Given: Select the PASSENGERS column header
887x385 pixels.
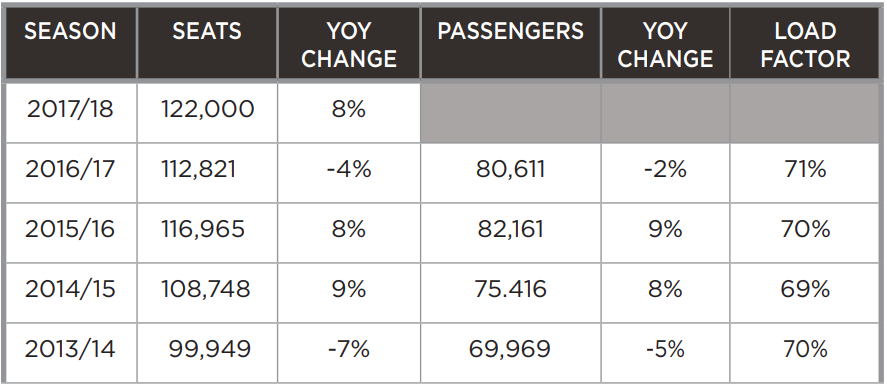Looking at the screenshot, I should (x=510, y=43).
